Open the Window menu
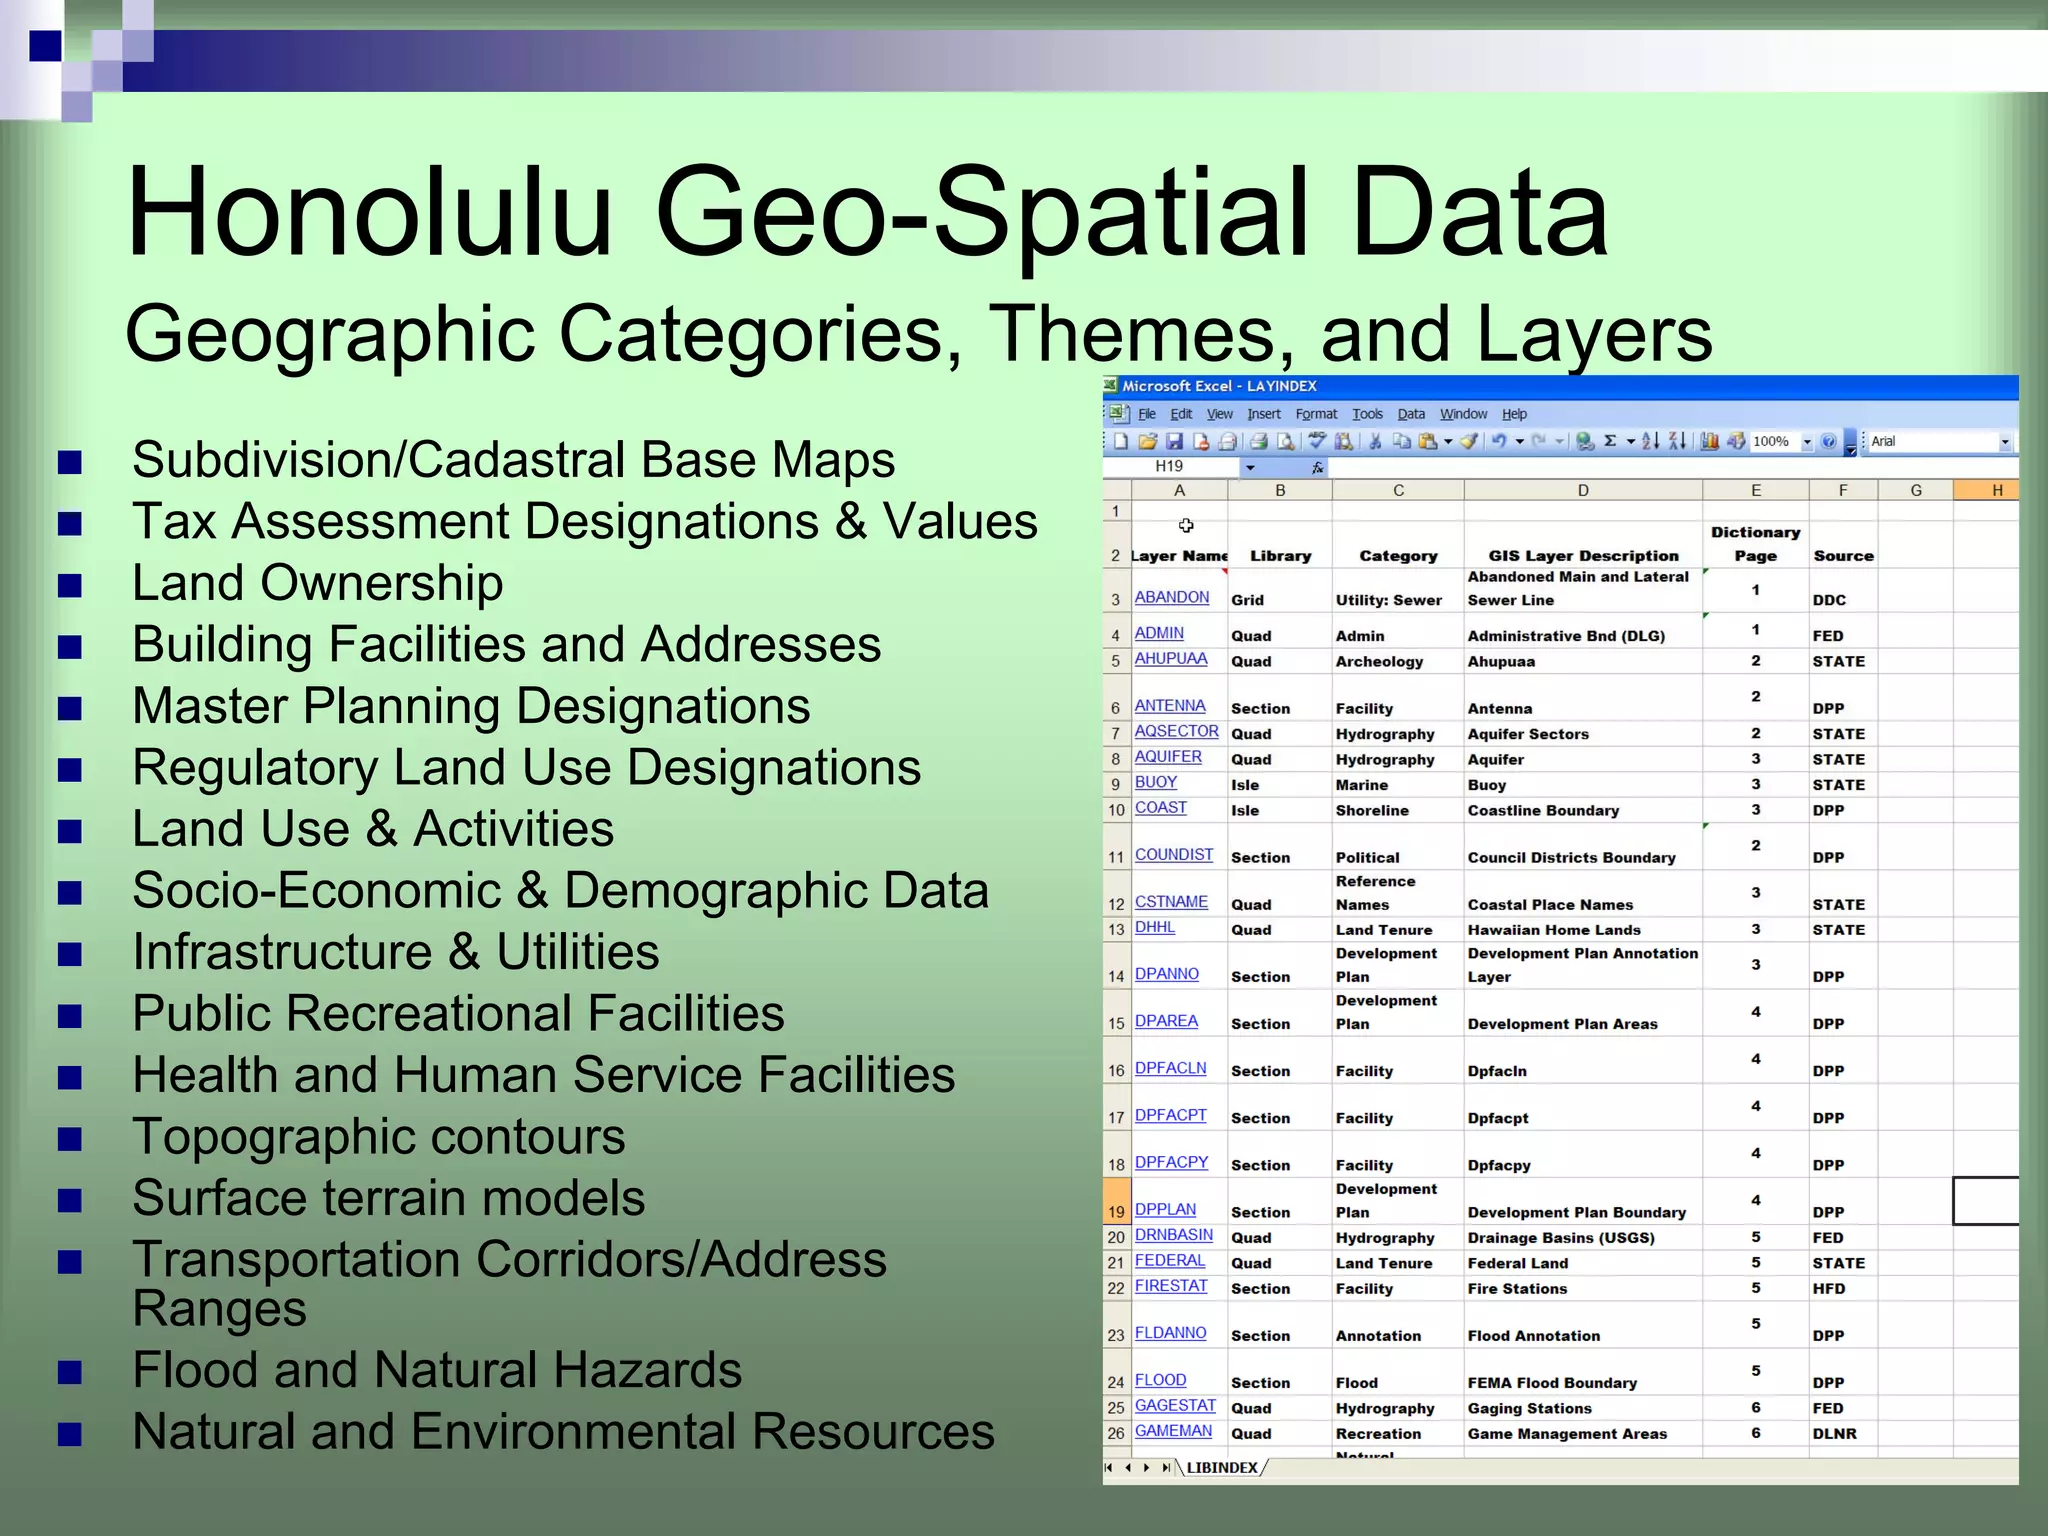The height and width of the screenshot is (1536, 2048). [1463, 414]
